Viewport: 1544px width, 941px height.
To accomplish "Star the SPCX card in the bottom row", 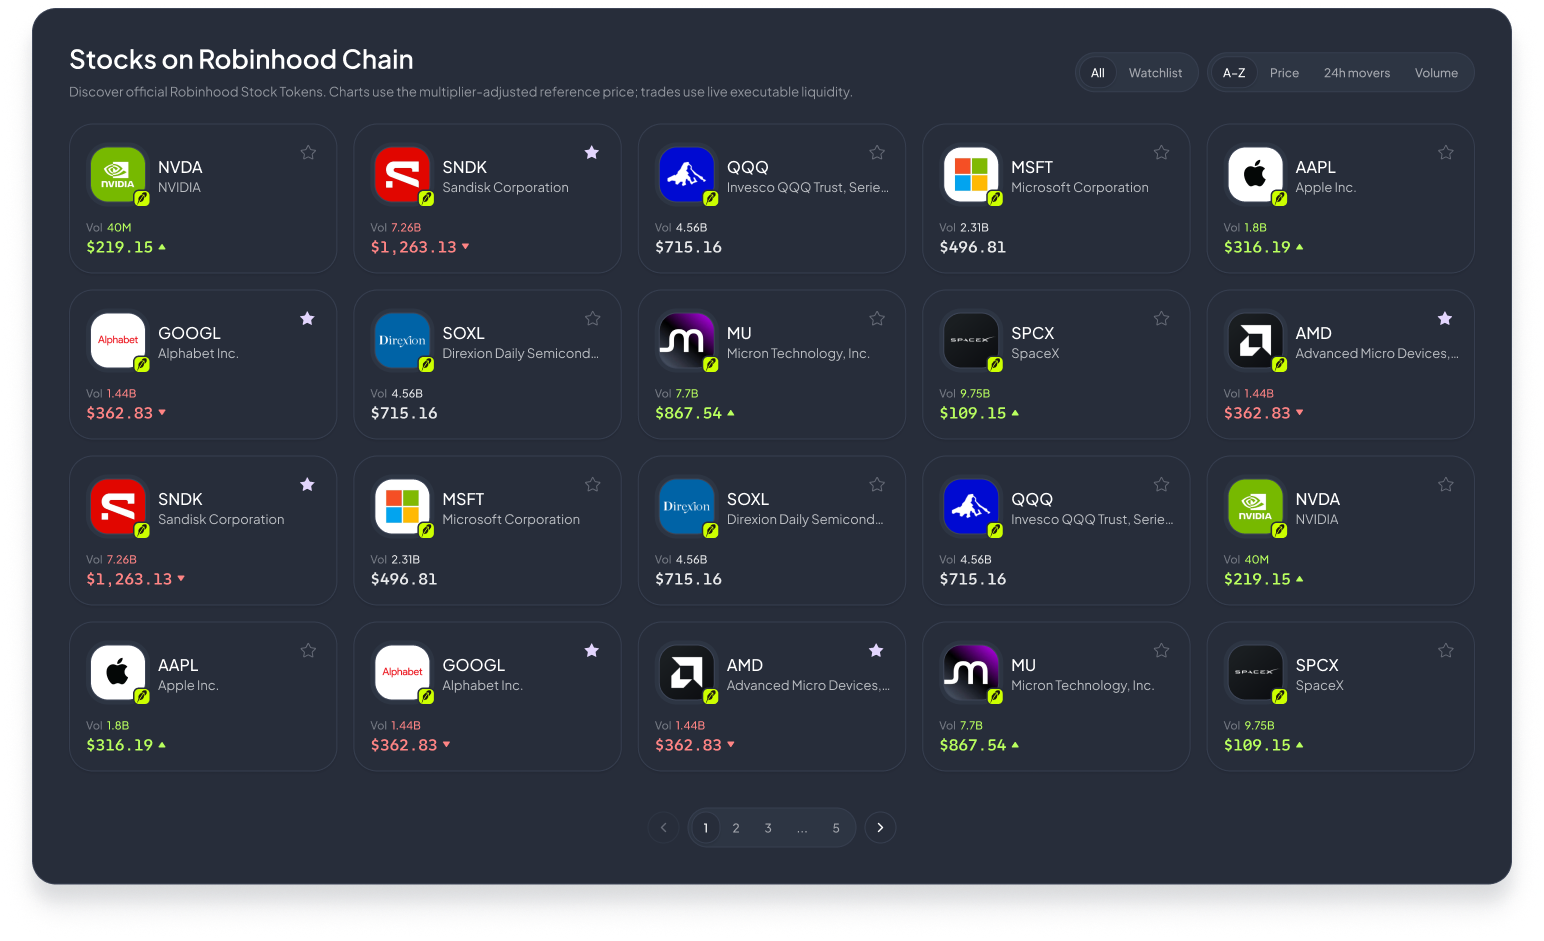I will click(1446, 651).
